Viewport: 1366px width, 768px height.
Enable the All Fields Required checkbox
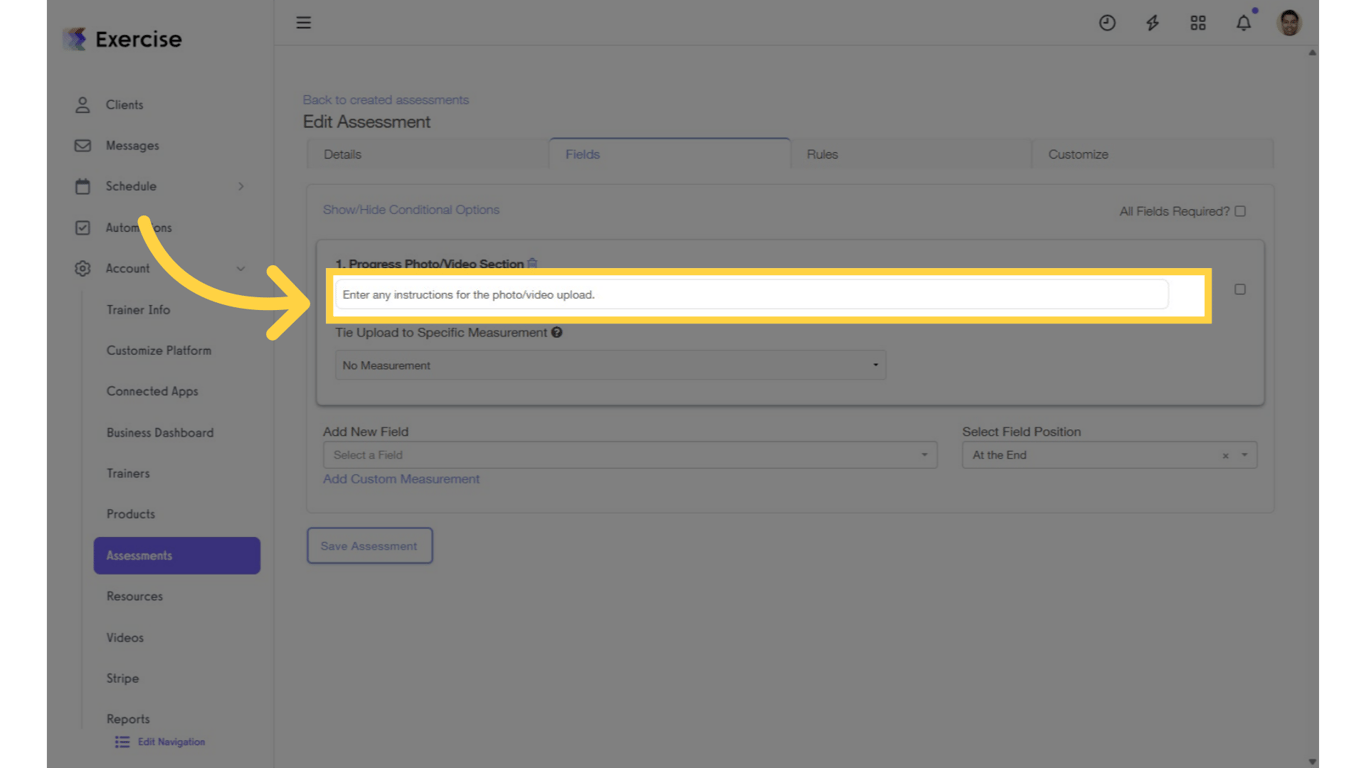(x=1240, y=211)
